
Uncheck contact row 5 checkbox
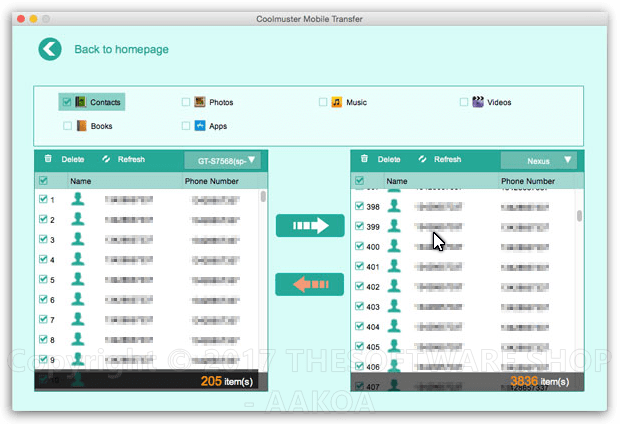[43, 279]
